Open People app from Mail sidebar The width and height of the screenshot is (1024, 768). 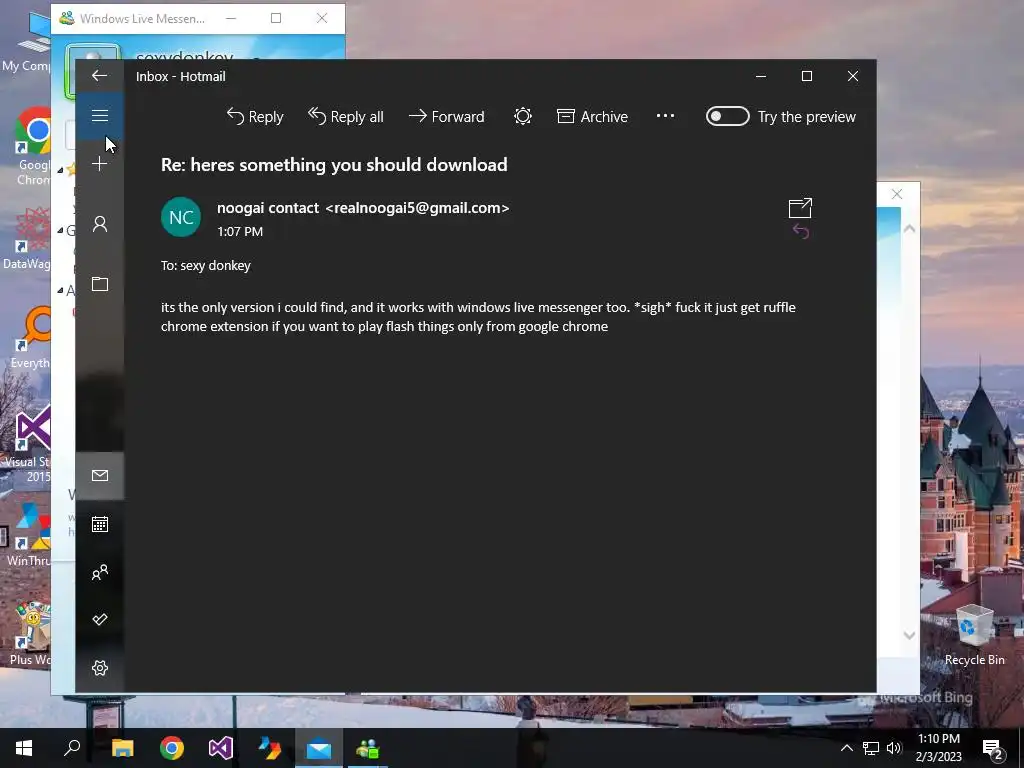(x=100, y=572)
